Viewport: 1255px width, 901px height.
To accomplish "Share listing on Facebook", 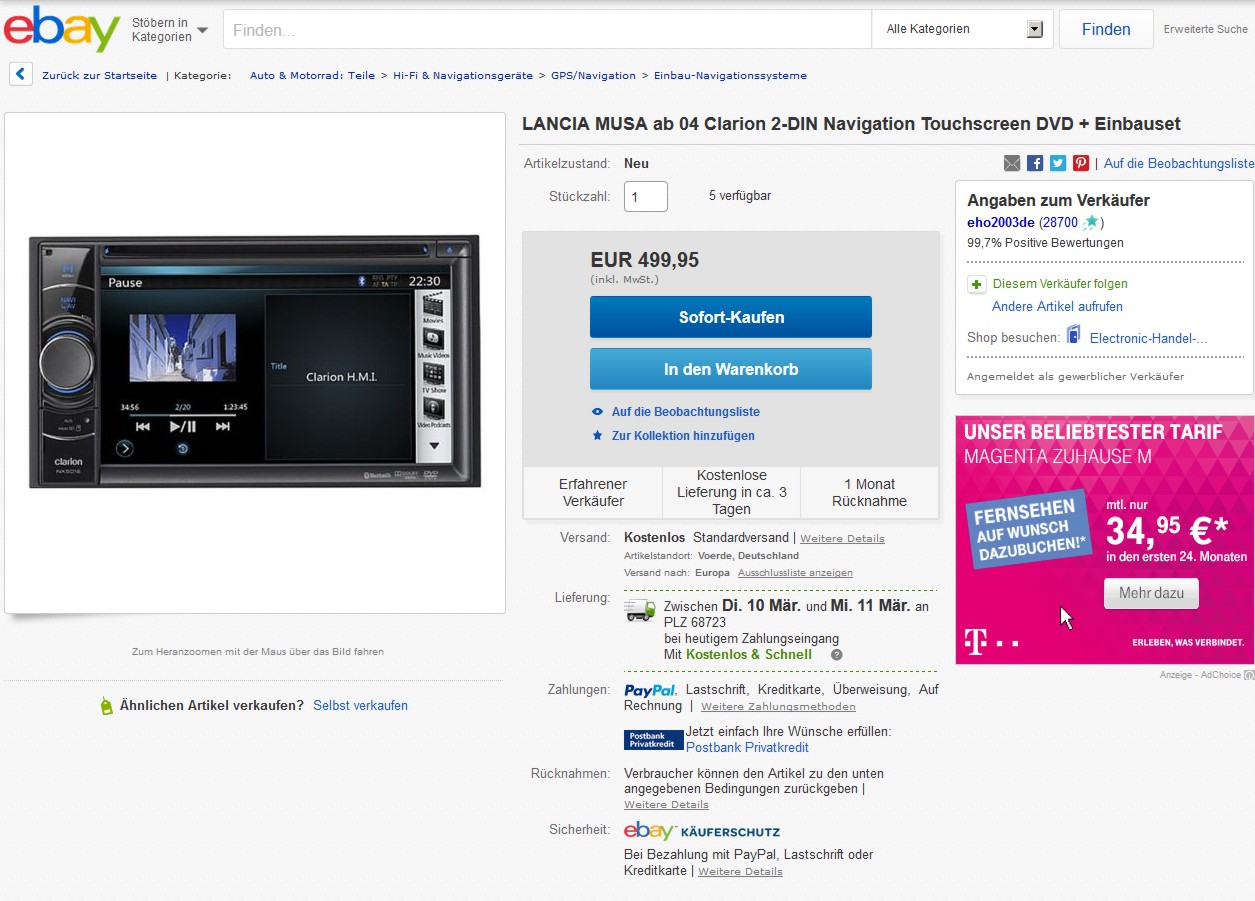I will click(1035, 163).
